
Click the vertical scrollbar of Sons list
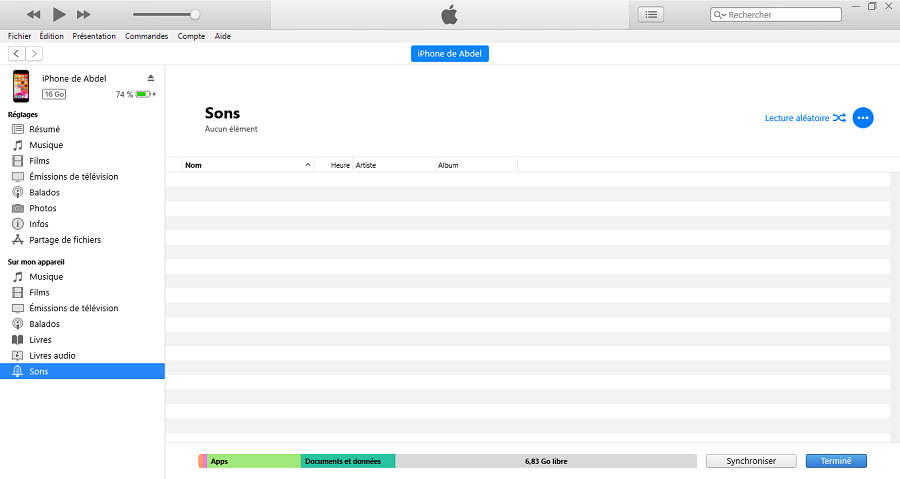tap(895, 307)
